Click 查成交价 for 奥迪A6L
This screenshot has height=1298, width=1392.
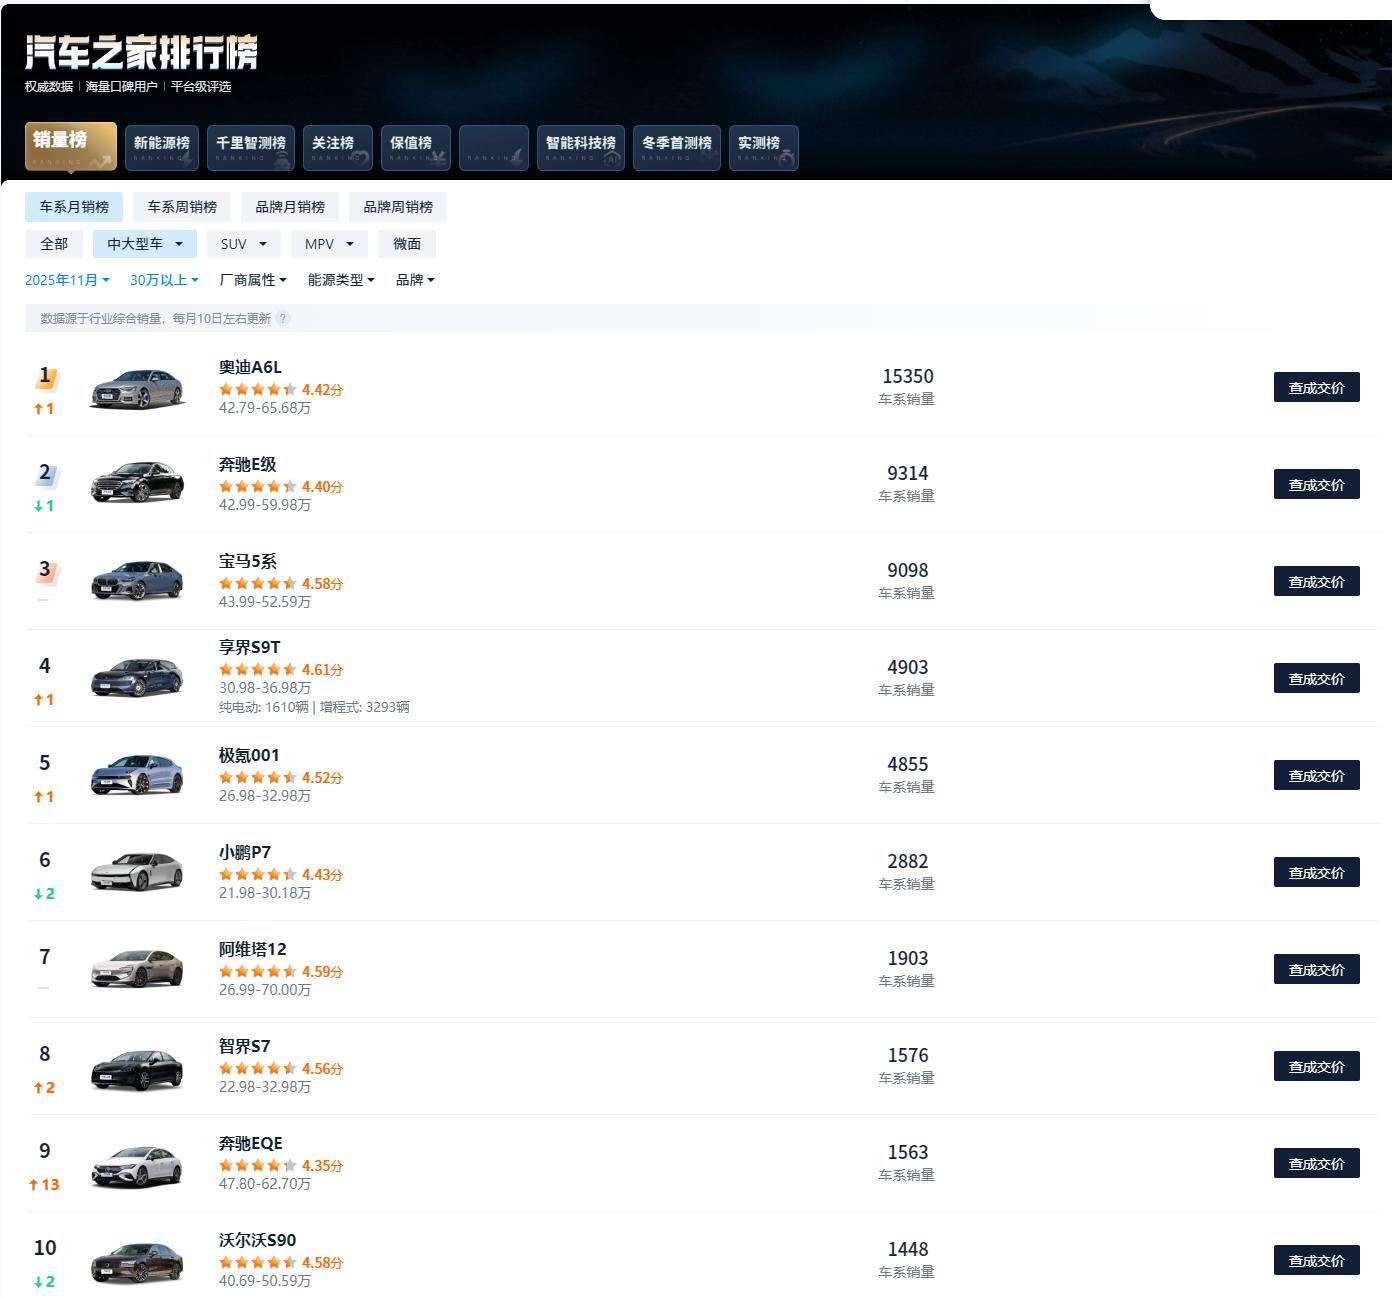click(x=1316, y=385)
